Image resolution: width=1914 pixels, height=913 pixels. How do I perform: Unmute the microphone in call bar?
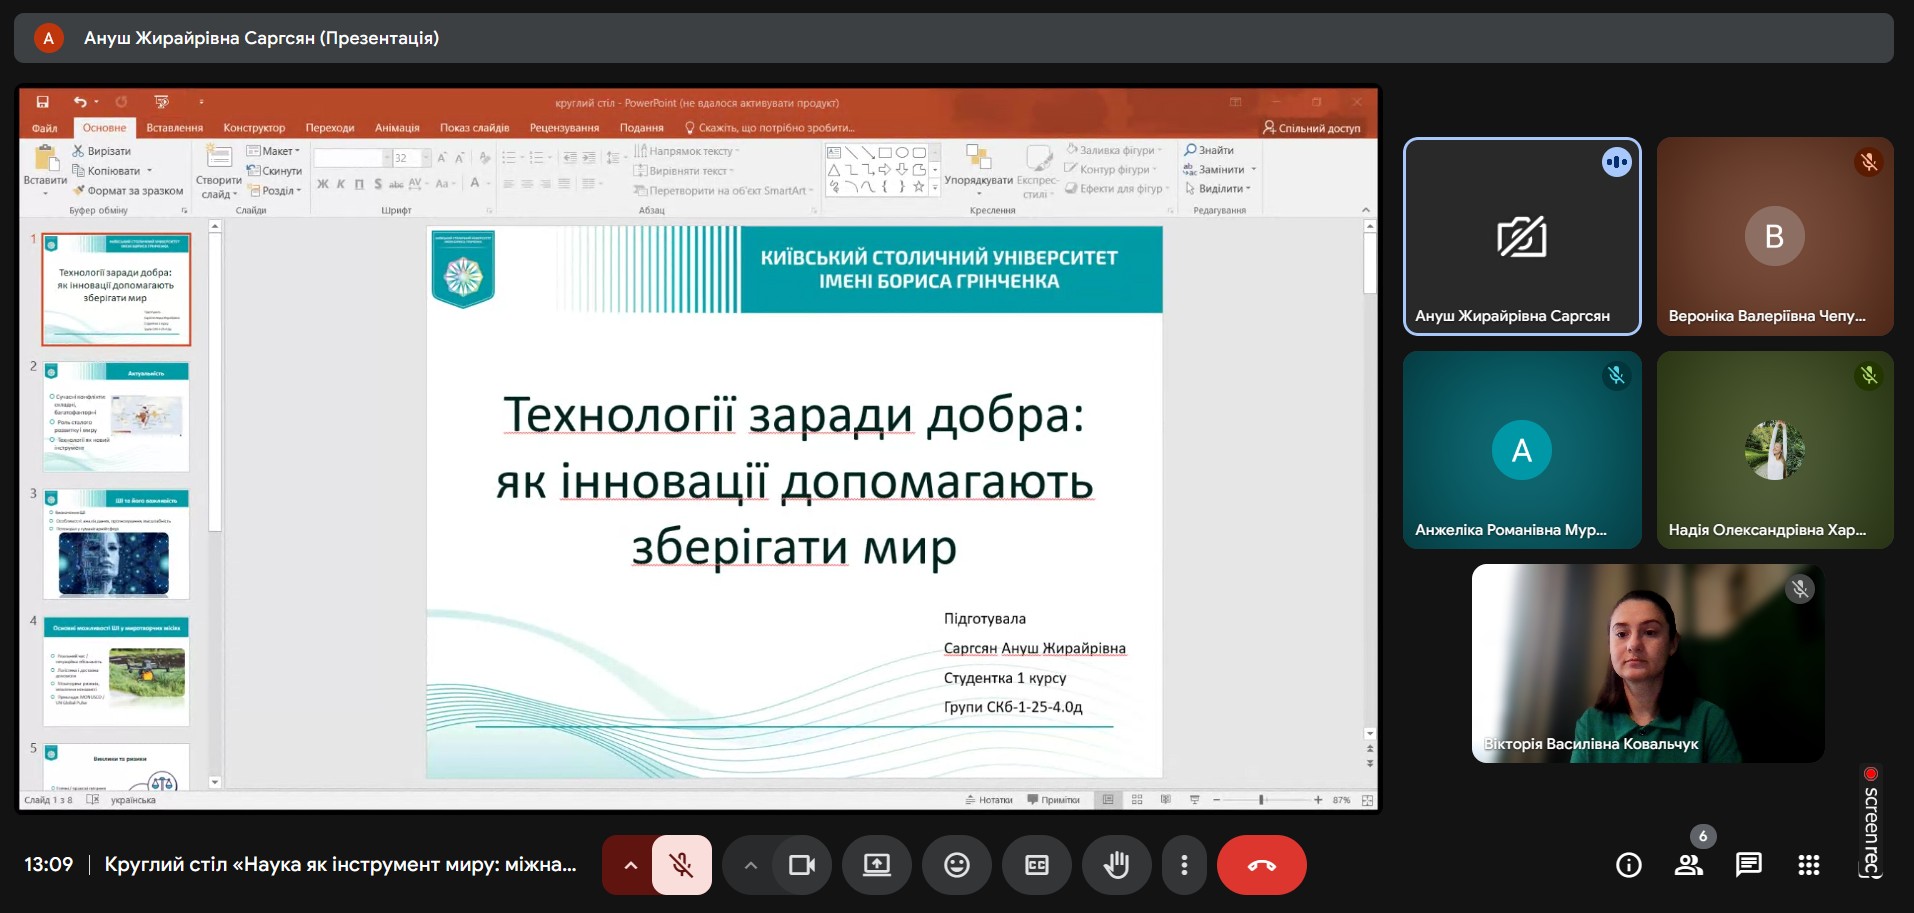point(682,865)
